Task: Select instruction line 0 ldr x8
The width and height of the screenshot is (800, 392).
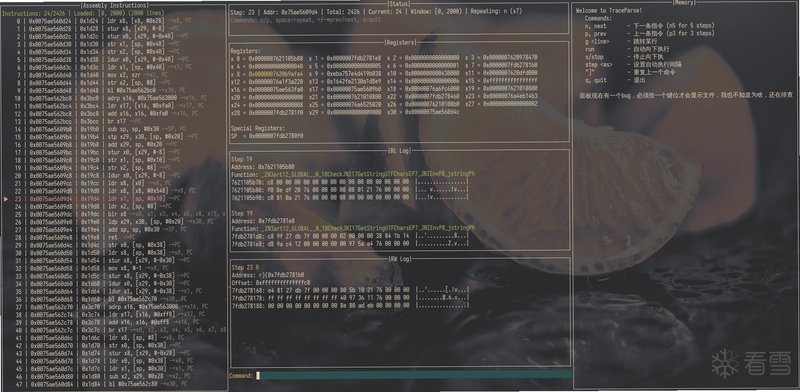Action: (103, 21)
